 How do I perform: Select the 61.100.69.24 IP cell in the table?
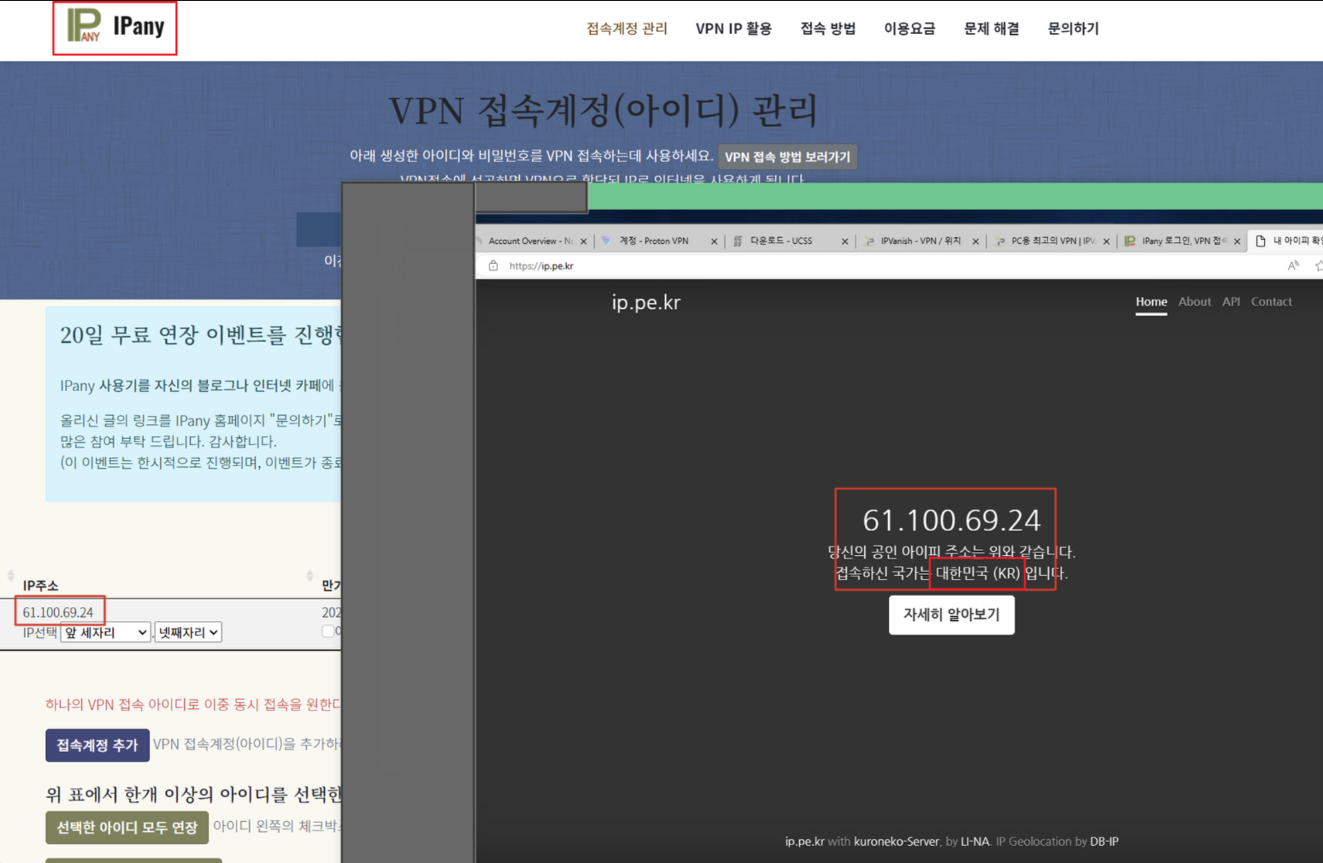(x=58, y=612)
